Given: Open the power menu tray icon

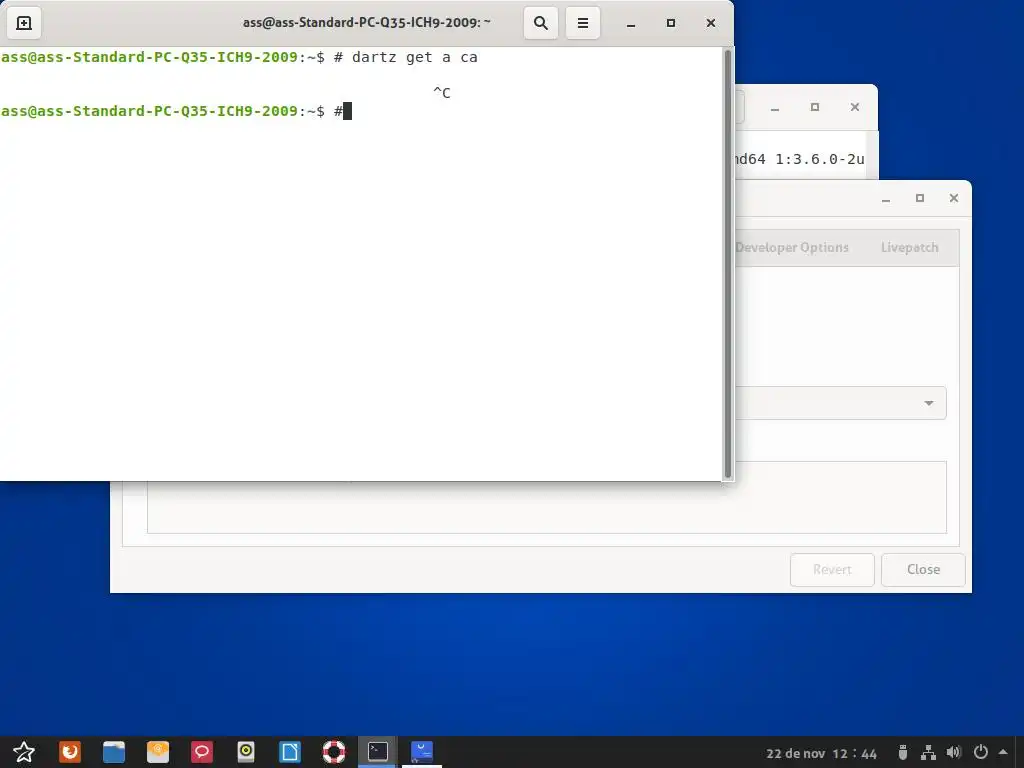Looking at the screenshot, I should coord(980,753).
